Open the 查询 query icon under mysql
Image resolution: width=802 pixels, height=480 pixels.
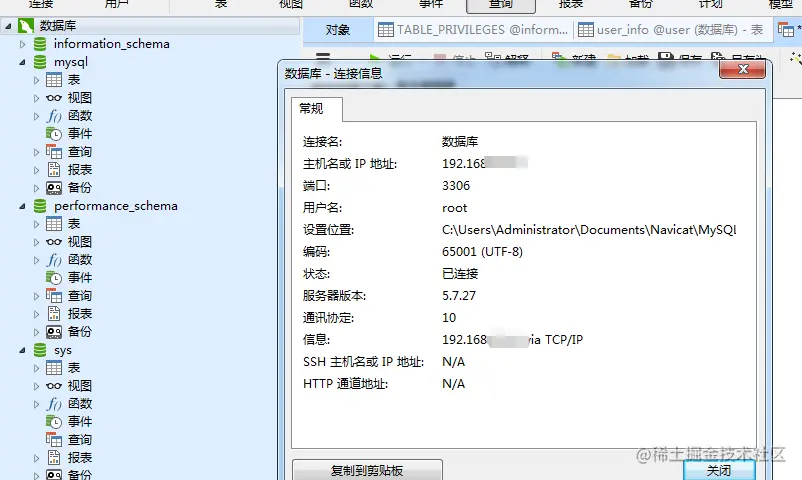click(54, 152)
